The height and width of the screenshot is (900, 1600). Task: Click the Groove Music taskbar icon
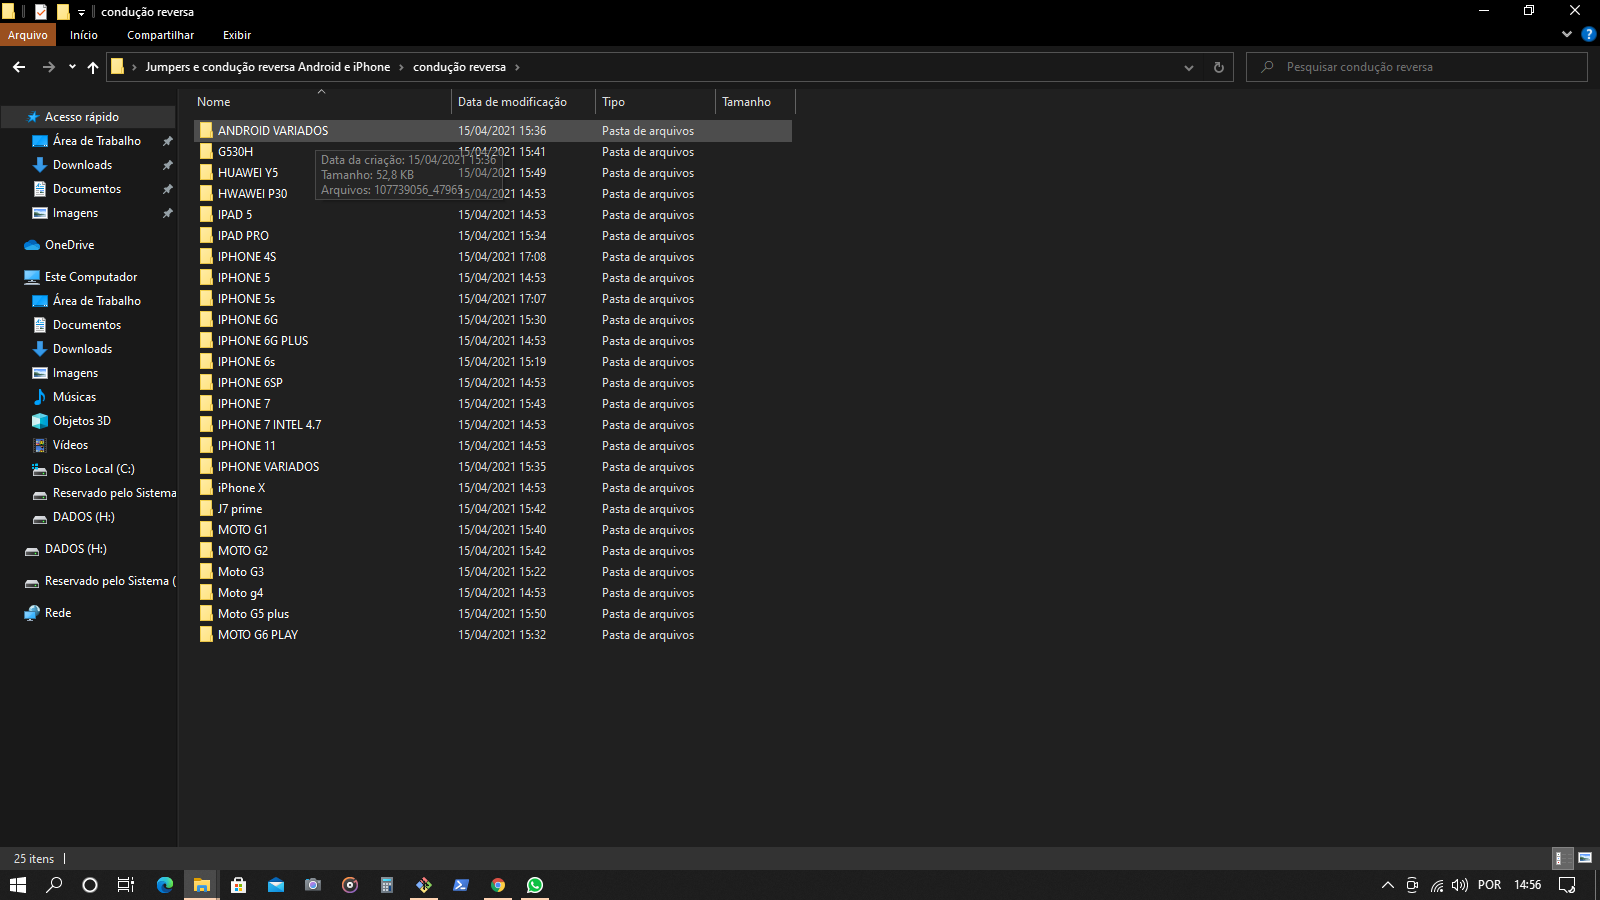click(x=350, y=885)
